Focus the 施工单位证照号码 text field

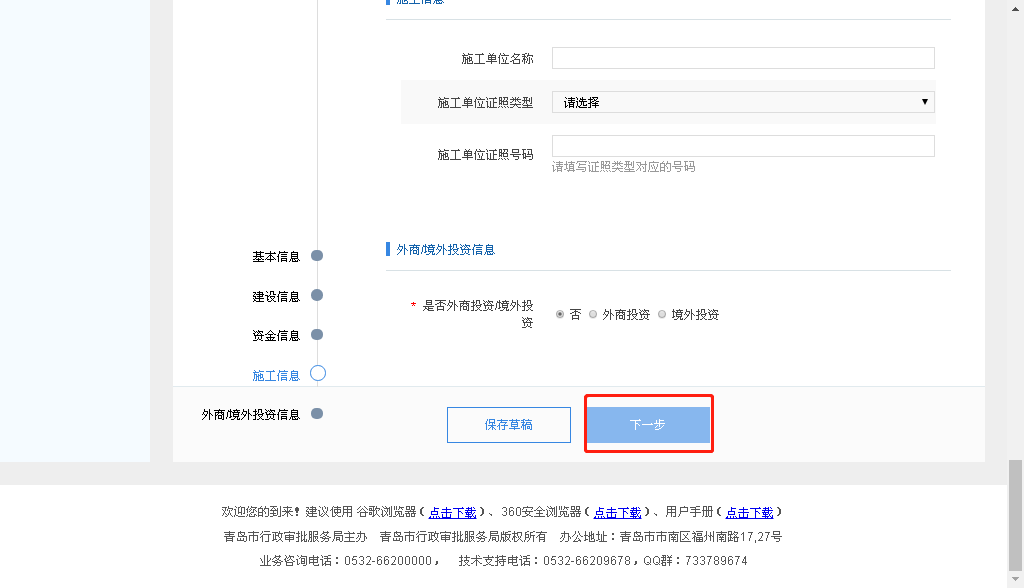tap(743, 146)
